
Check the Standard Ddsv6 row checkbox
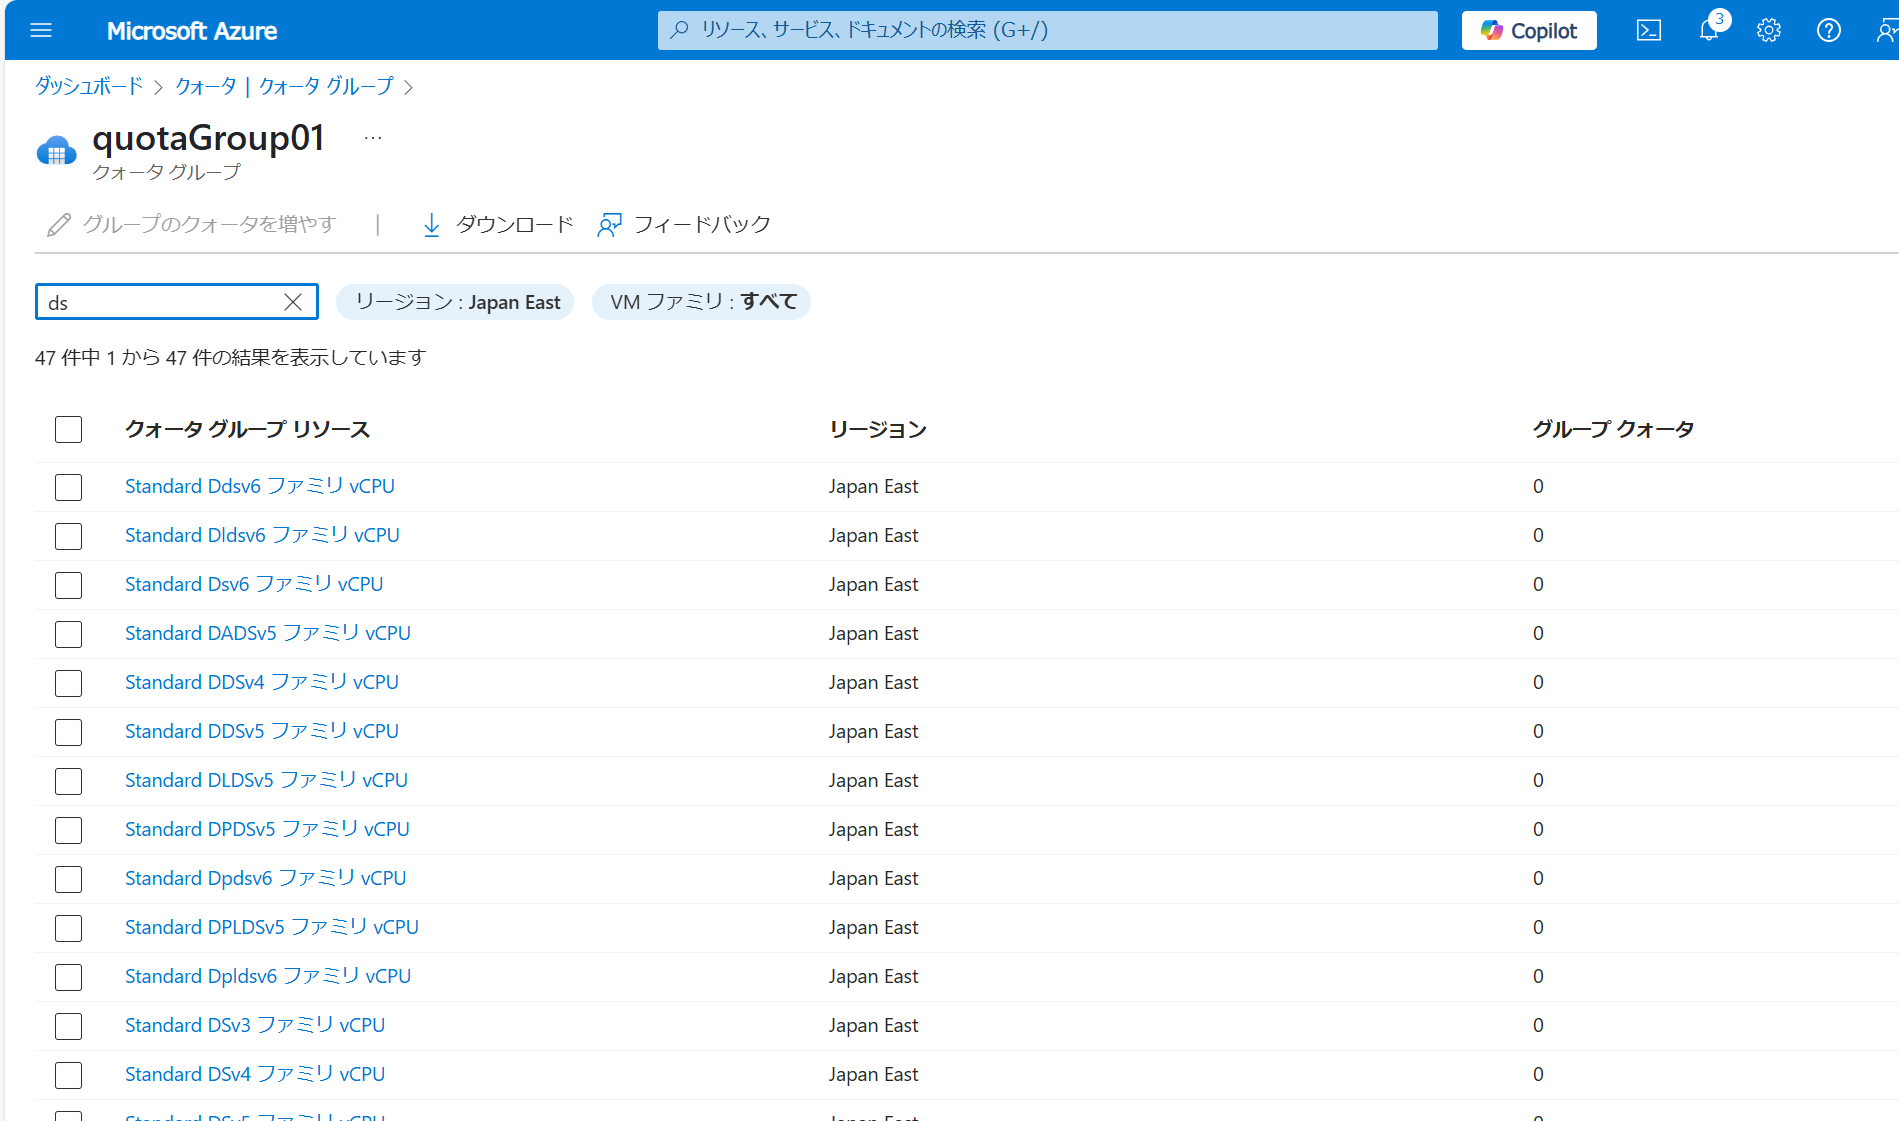point(68,487)
